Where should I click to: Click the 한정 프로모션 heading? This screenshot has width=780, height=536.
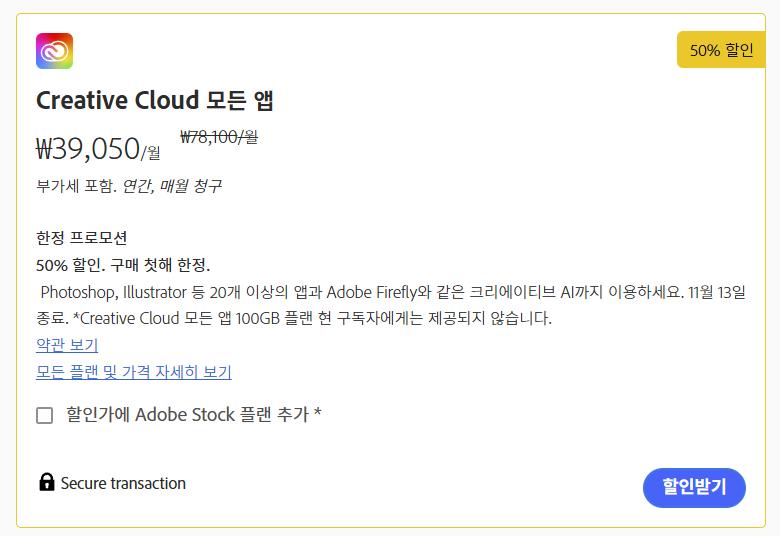pyautogui.click(x=81, y=238)
